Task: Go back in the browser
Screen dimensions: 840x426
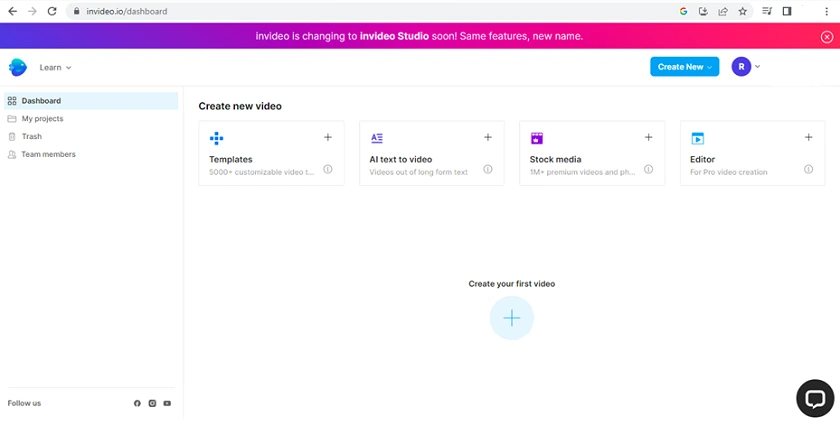Action: tap(12, 11)
